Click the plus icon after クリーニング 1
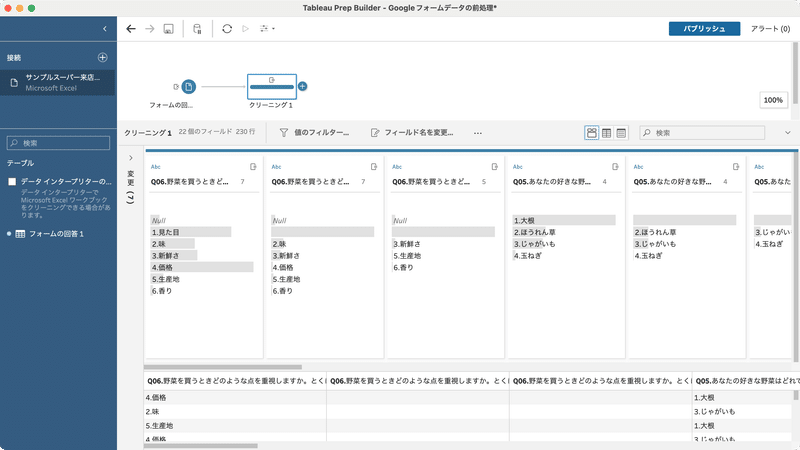The height and width of the screenshot is (450, 800). point(303,86)
